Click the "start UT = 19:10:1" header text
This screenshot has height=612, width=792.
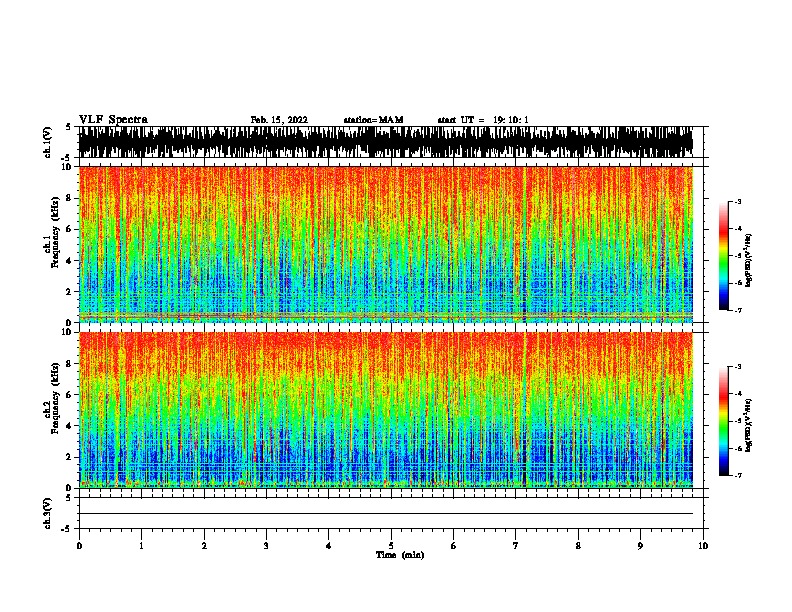point(483,120)
